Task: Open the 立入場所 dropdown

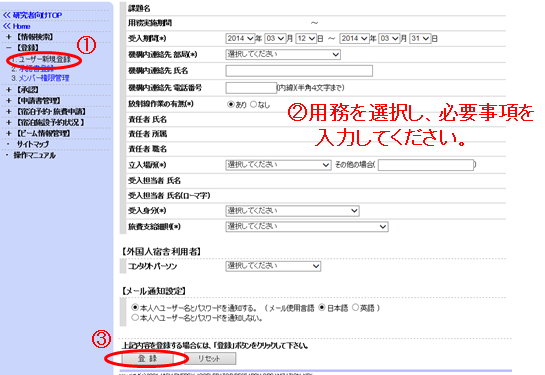Action: click(x=278, y=165)
